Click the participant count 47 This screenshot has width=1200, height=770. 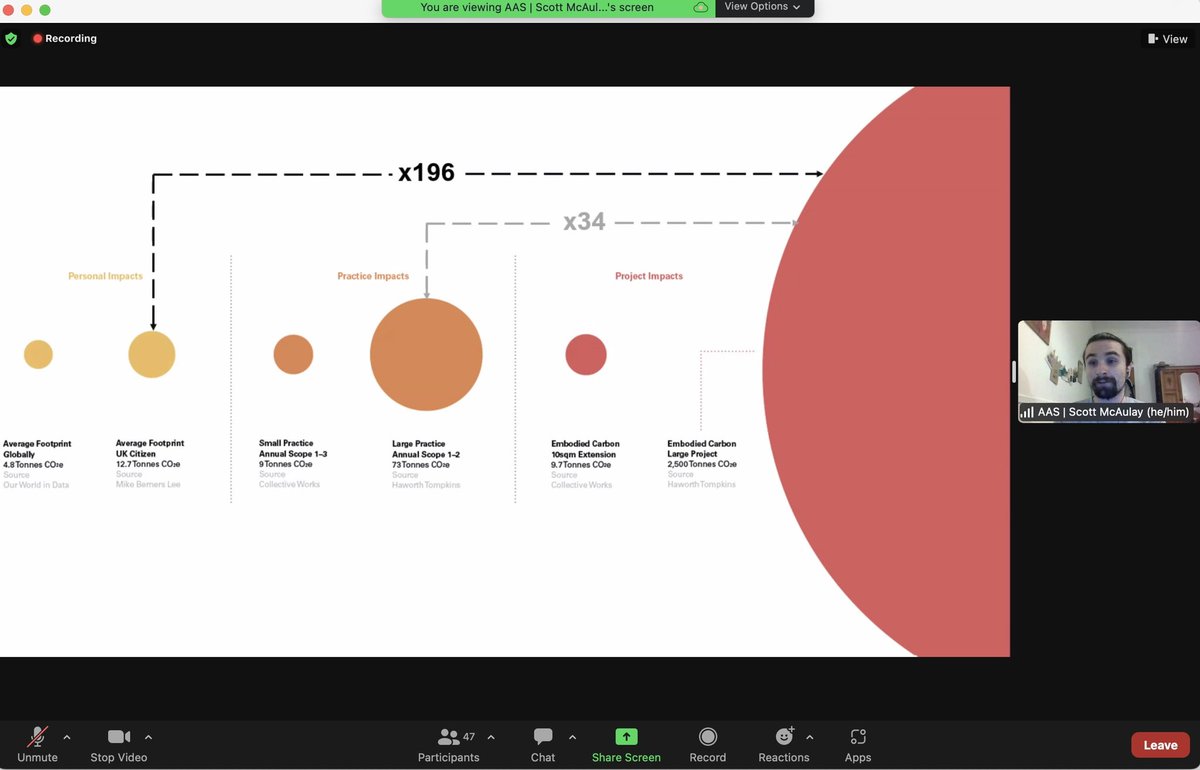point(469,737)
